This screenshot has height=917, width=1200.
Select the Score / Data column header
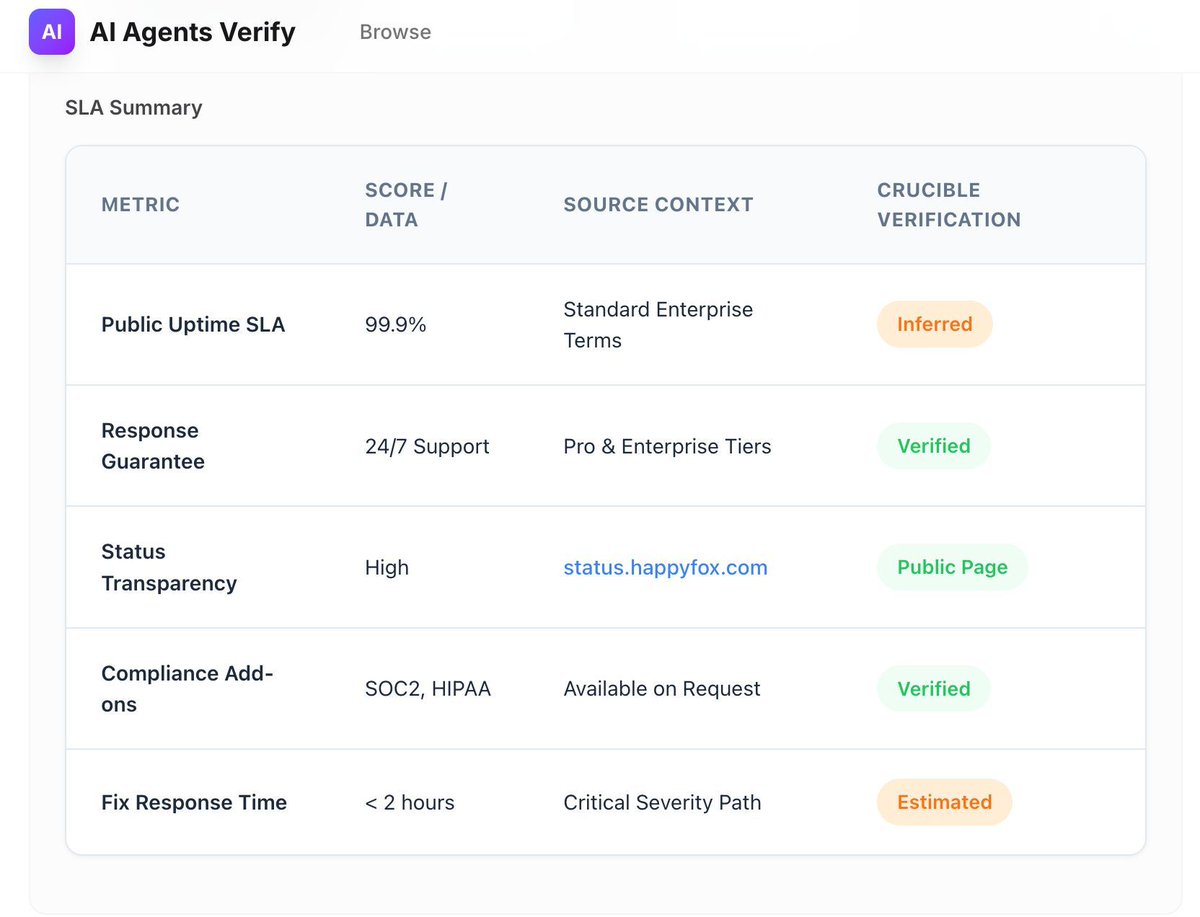[x=406, y=205]
